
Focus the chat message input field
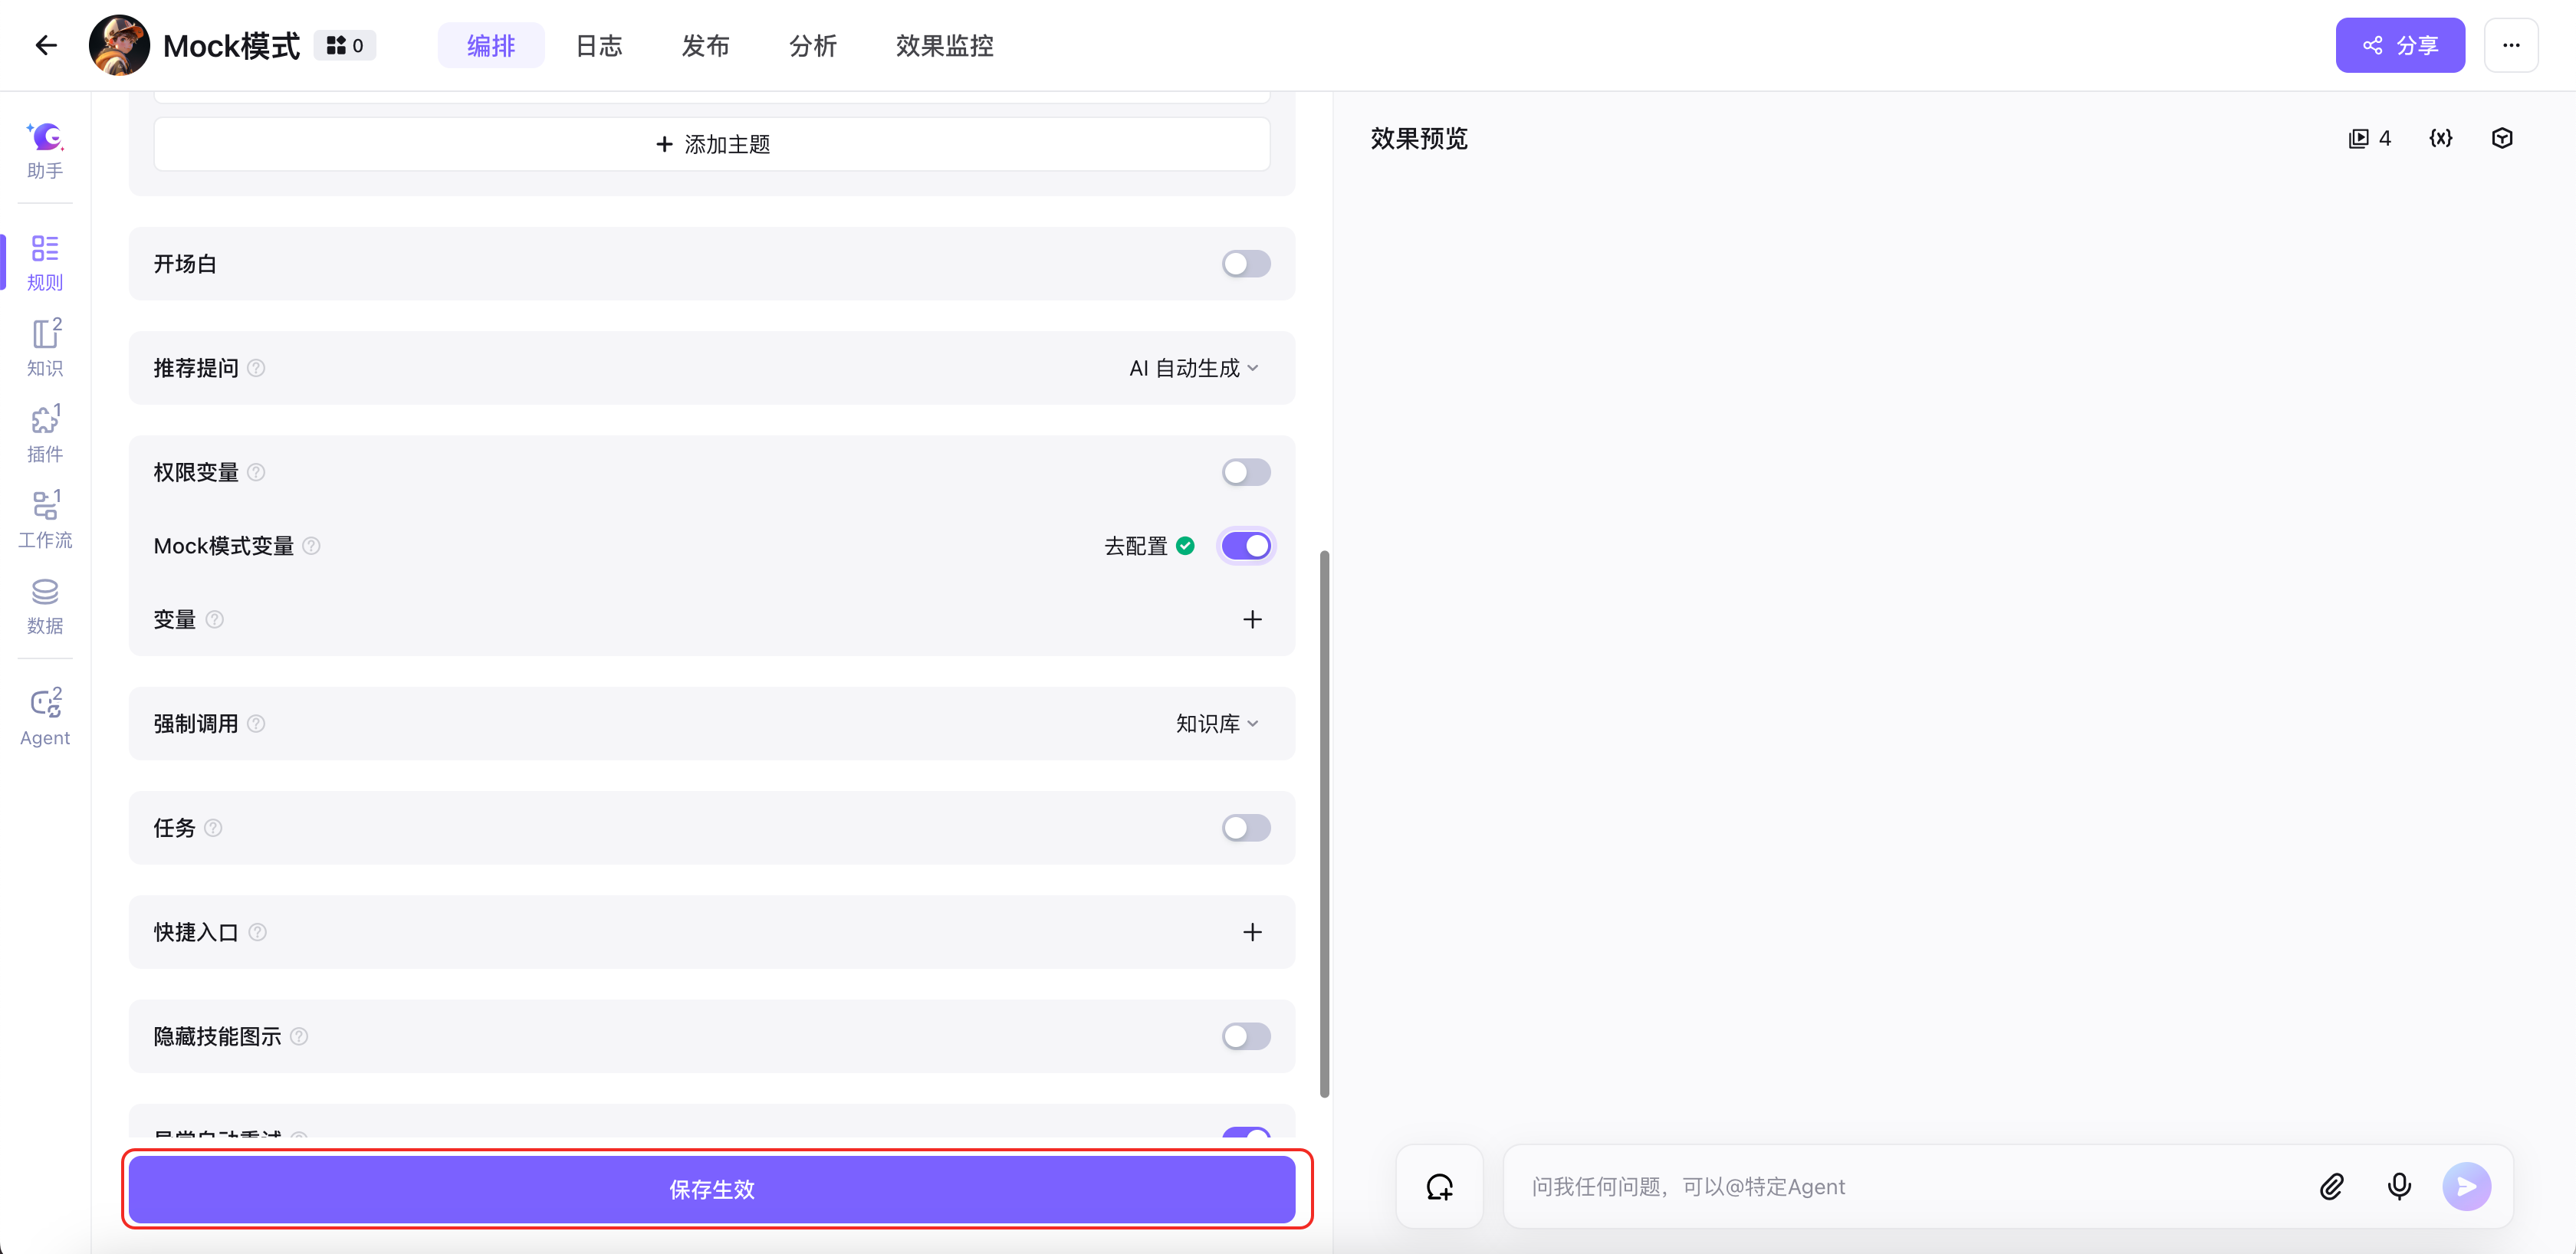click(1900, 1186)
